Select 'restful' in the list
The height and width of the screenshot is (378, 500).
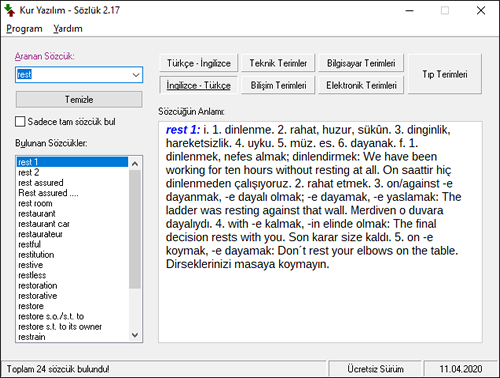pos(72,244)
